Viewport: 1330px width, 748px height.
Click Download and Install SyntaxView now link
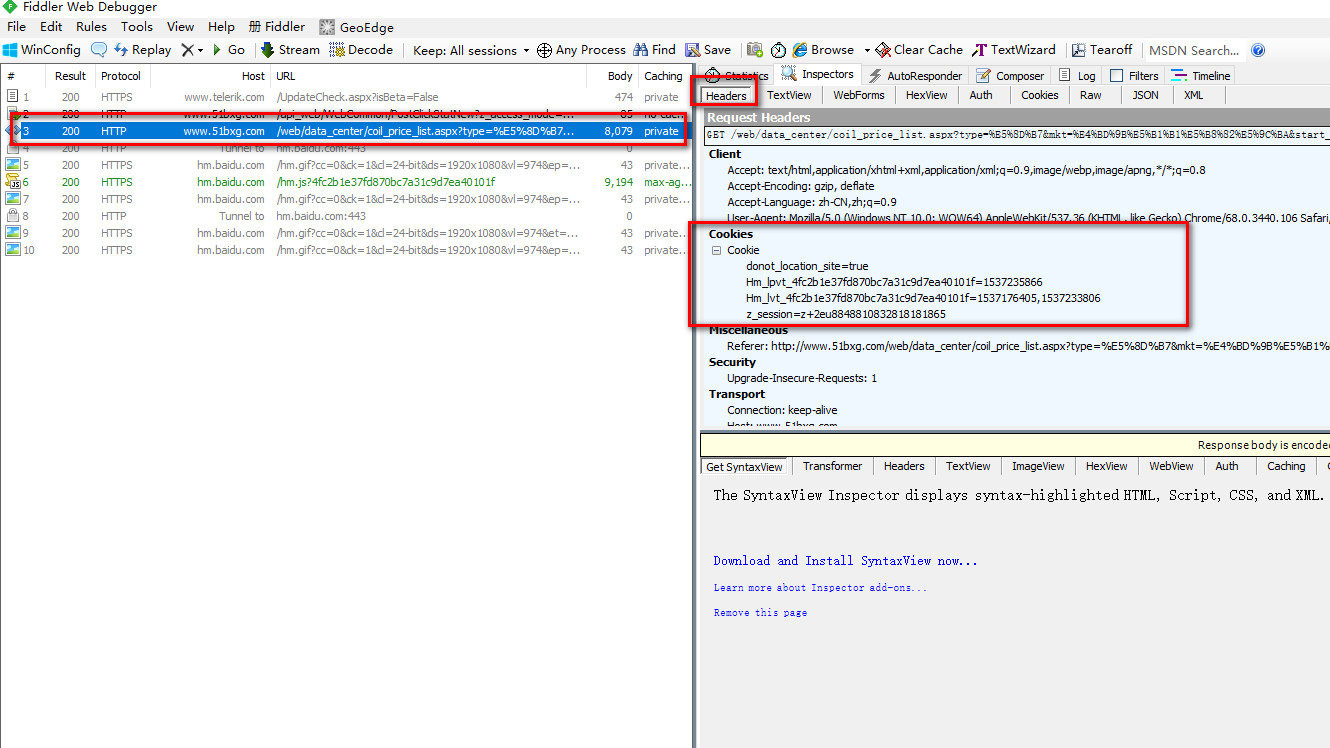click(x=845, y=561)
